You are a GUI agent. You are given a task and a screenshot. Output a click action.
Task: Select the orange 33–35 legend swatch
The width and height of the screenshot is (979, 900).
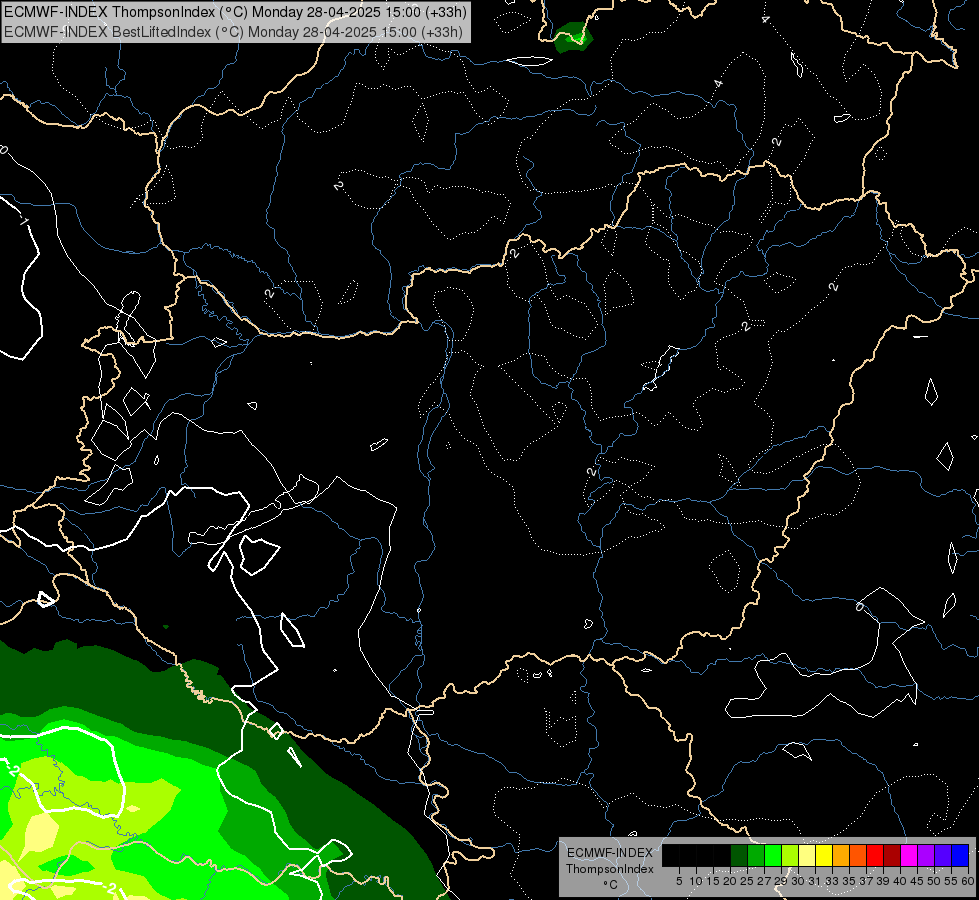click(x=841, y=855)
